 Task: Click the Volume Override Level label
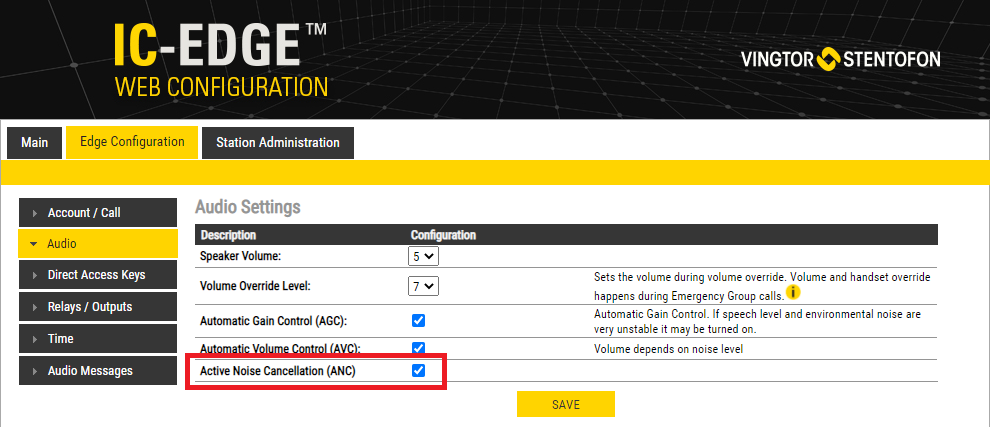click(255, 286)
